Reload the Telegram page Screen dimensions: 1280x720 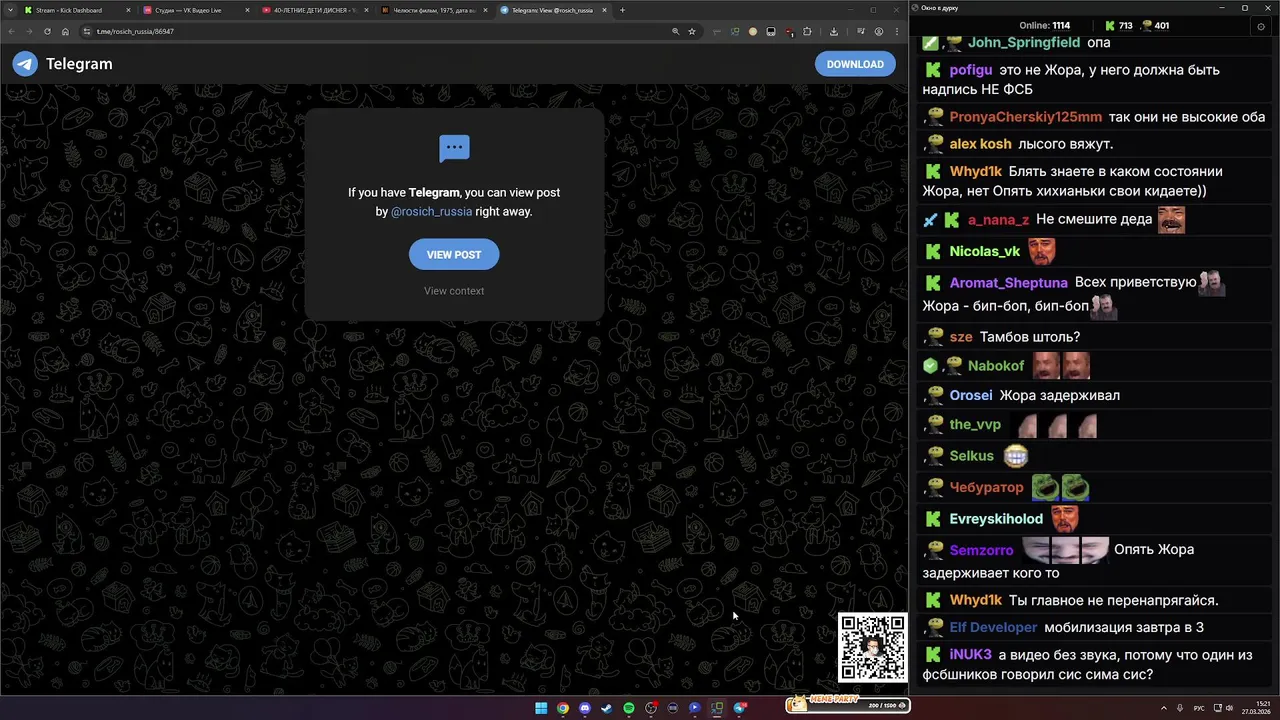click(47, 31)
